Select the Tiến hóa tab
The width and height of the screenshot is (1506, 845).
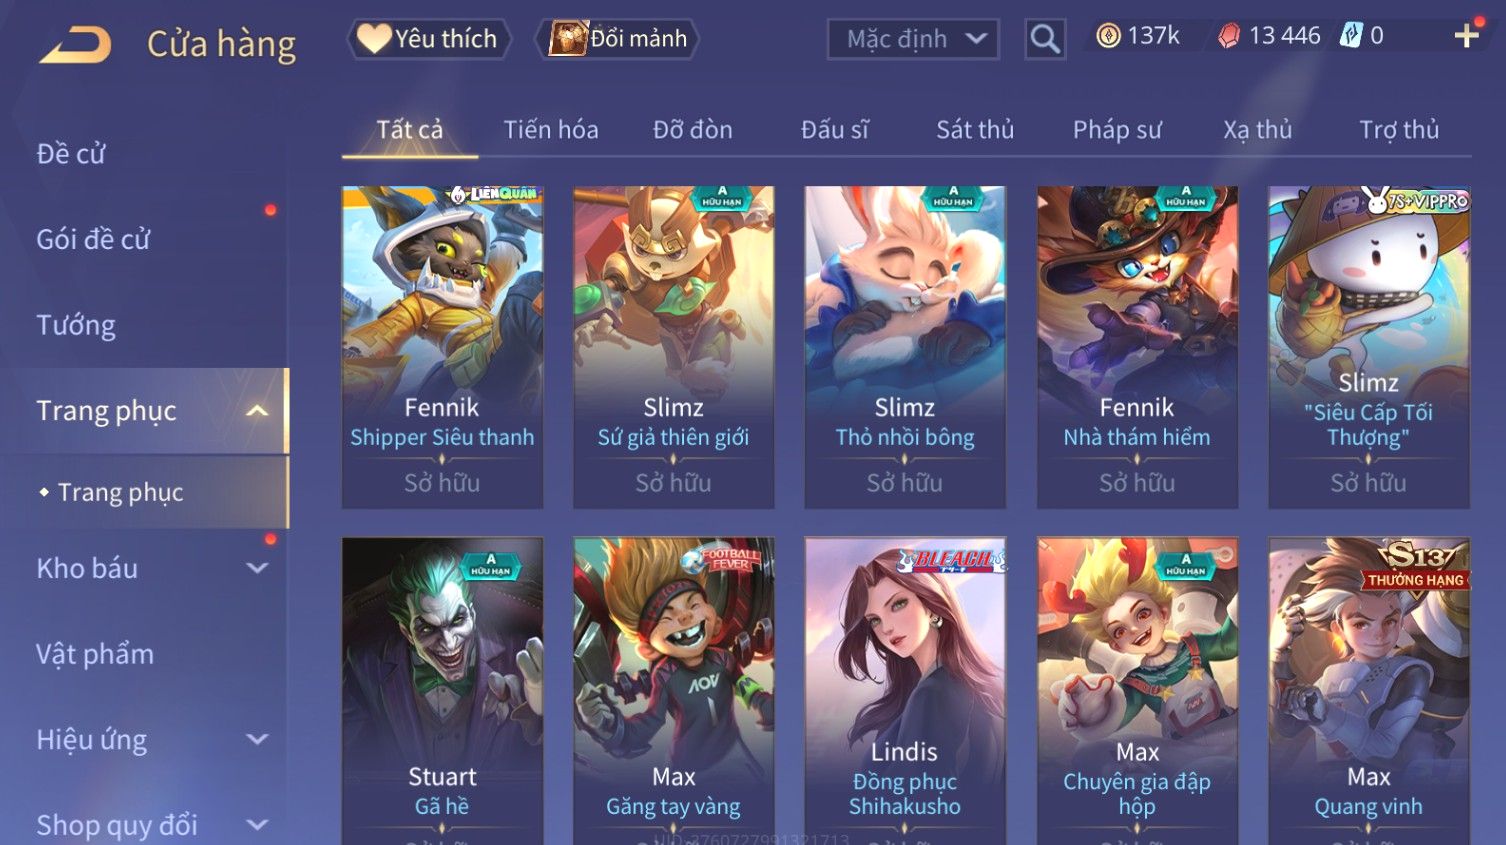point(551,130)
